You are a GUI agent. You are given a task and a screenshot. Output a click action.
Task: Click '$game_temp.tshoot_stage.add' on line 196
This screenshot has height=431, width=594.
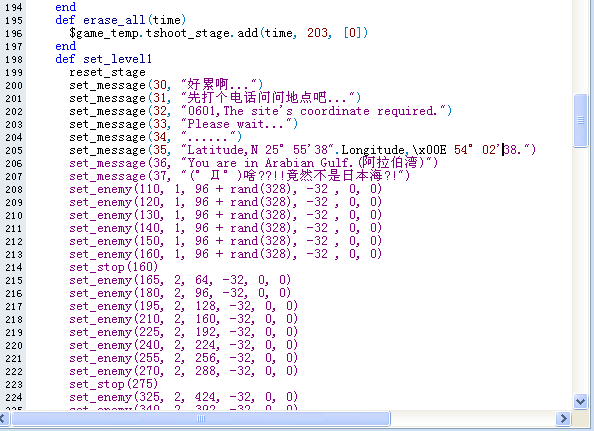click(164, 33)
